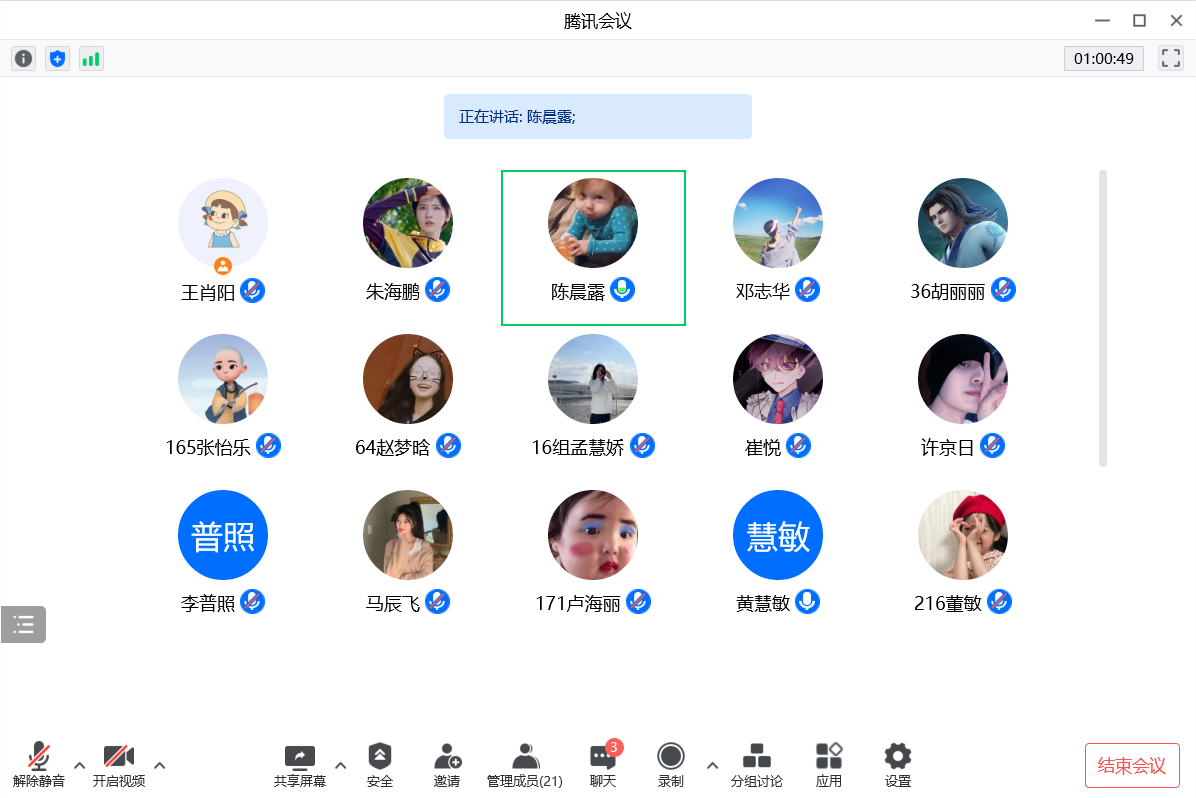
Task: Open Manage Members (管理成员) panel
Action: click(525, 765)
